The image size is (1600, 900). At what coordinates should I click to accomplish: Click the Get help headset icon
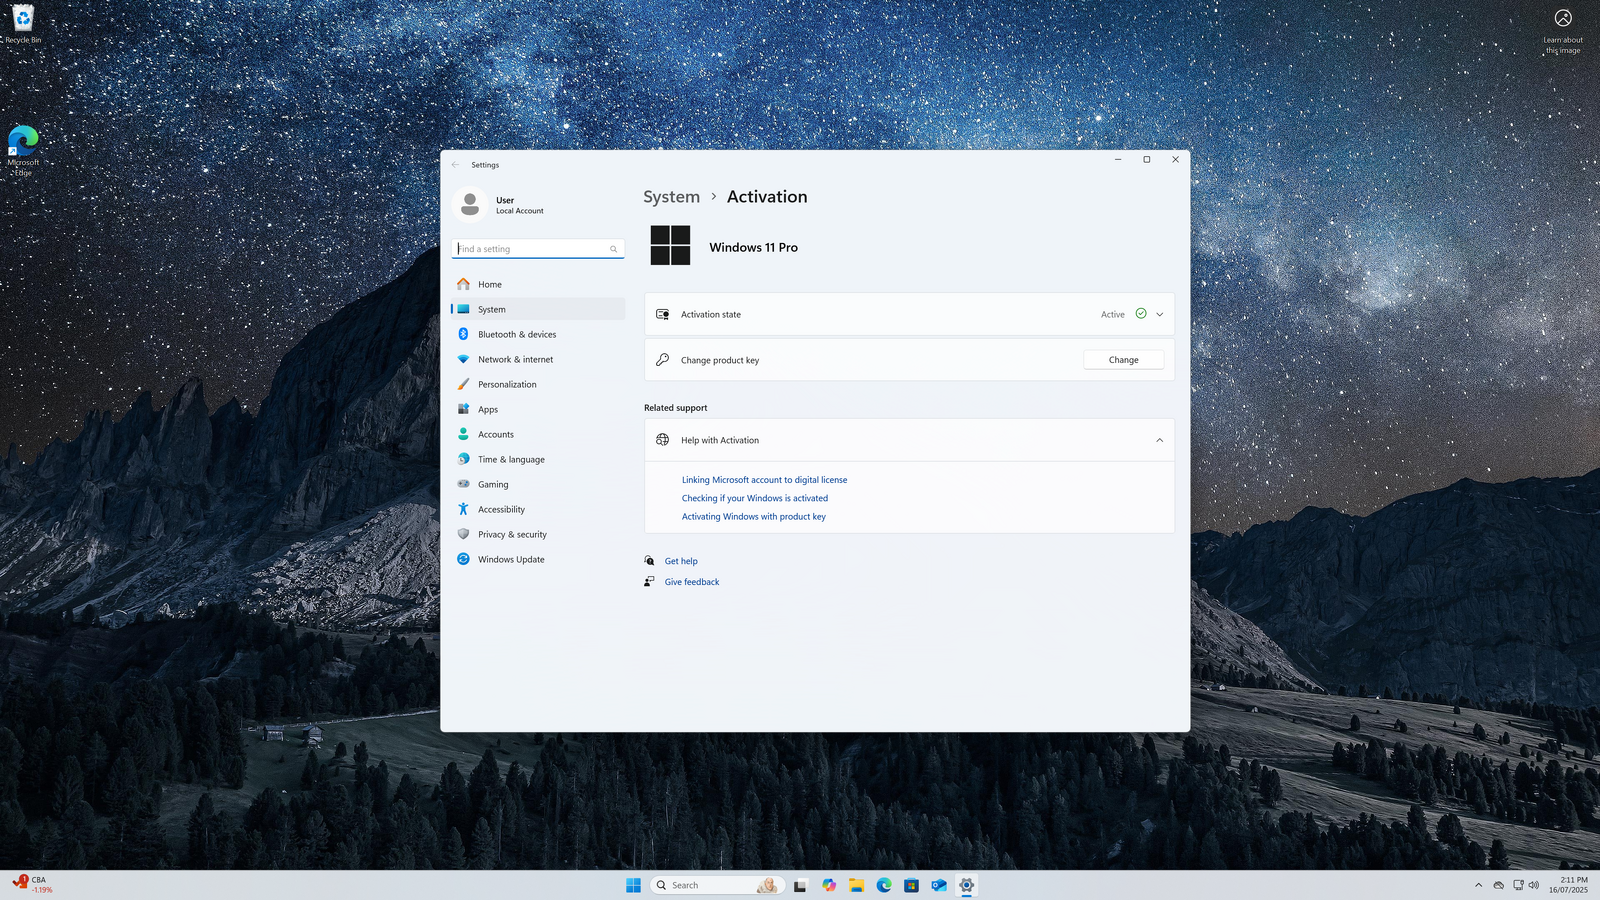[649, 561]
